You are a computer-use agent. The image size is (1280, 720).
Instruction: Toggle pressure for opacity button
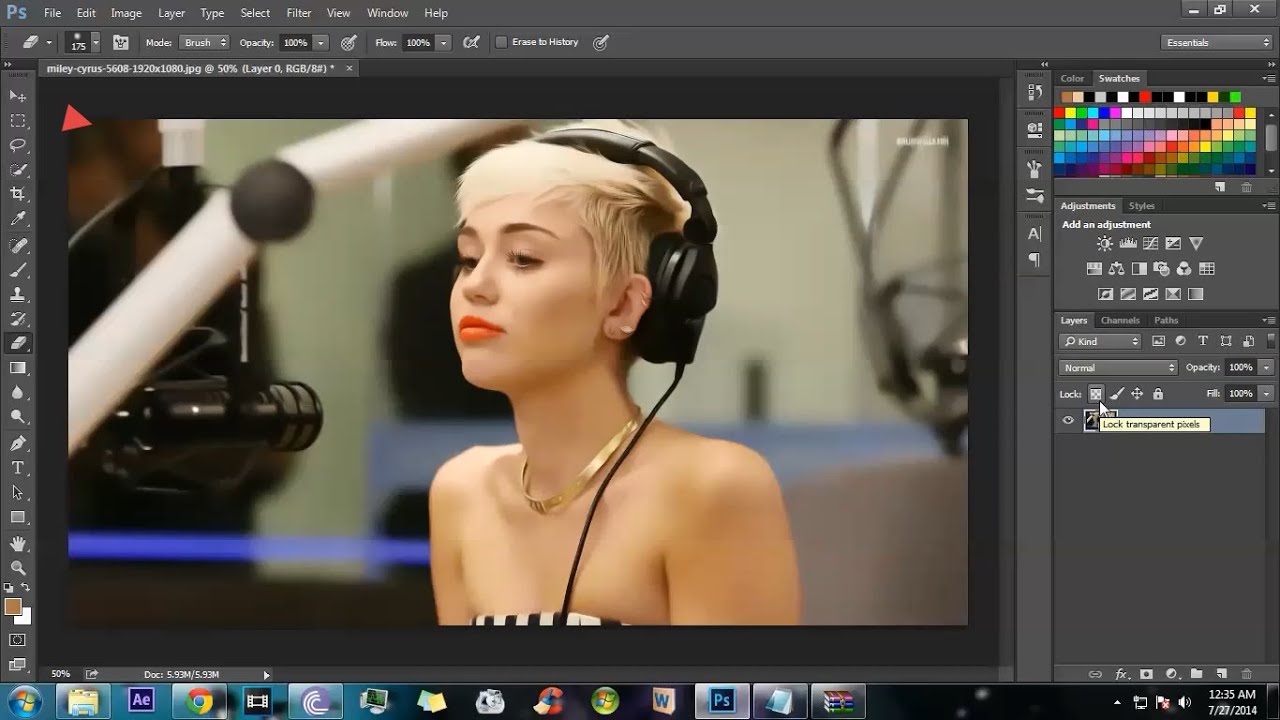click(x=348, y=43)
